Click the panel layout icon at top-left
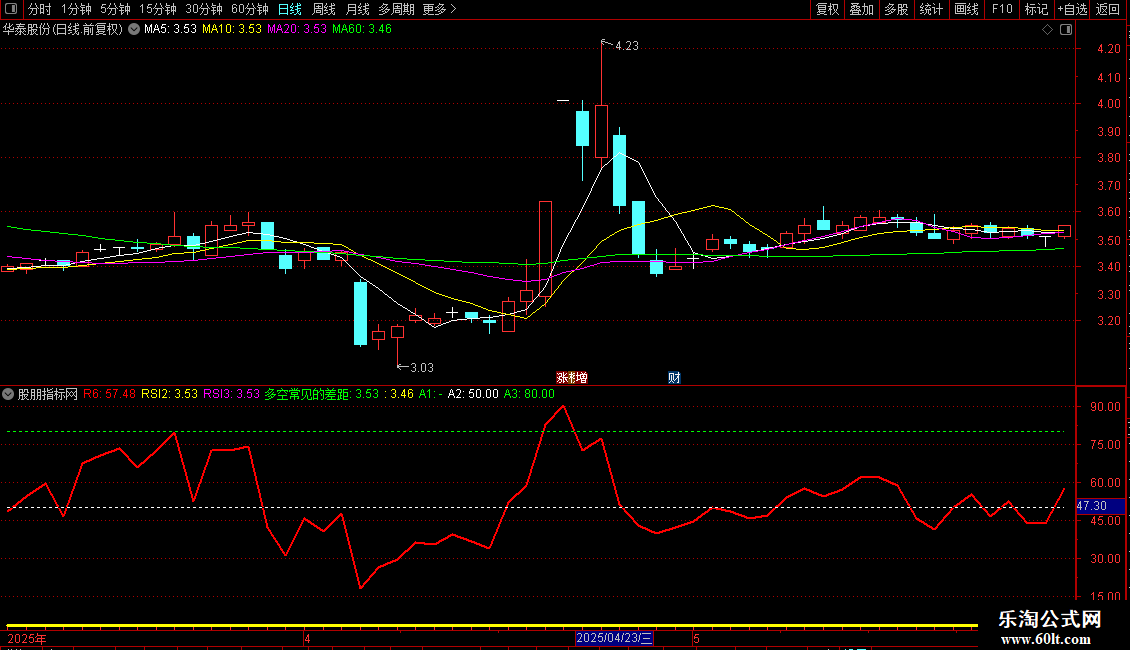This screenshot has width=1130, height=650. [11, 9]
